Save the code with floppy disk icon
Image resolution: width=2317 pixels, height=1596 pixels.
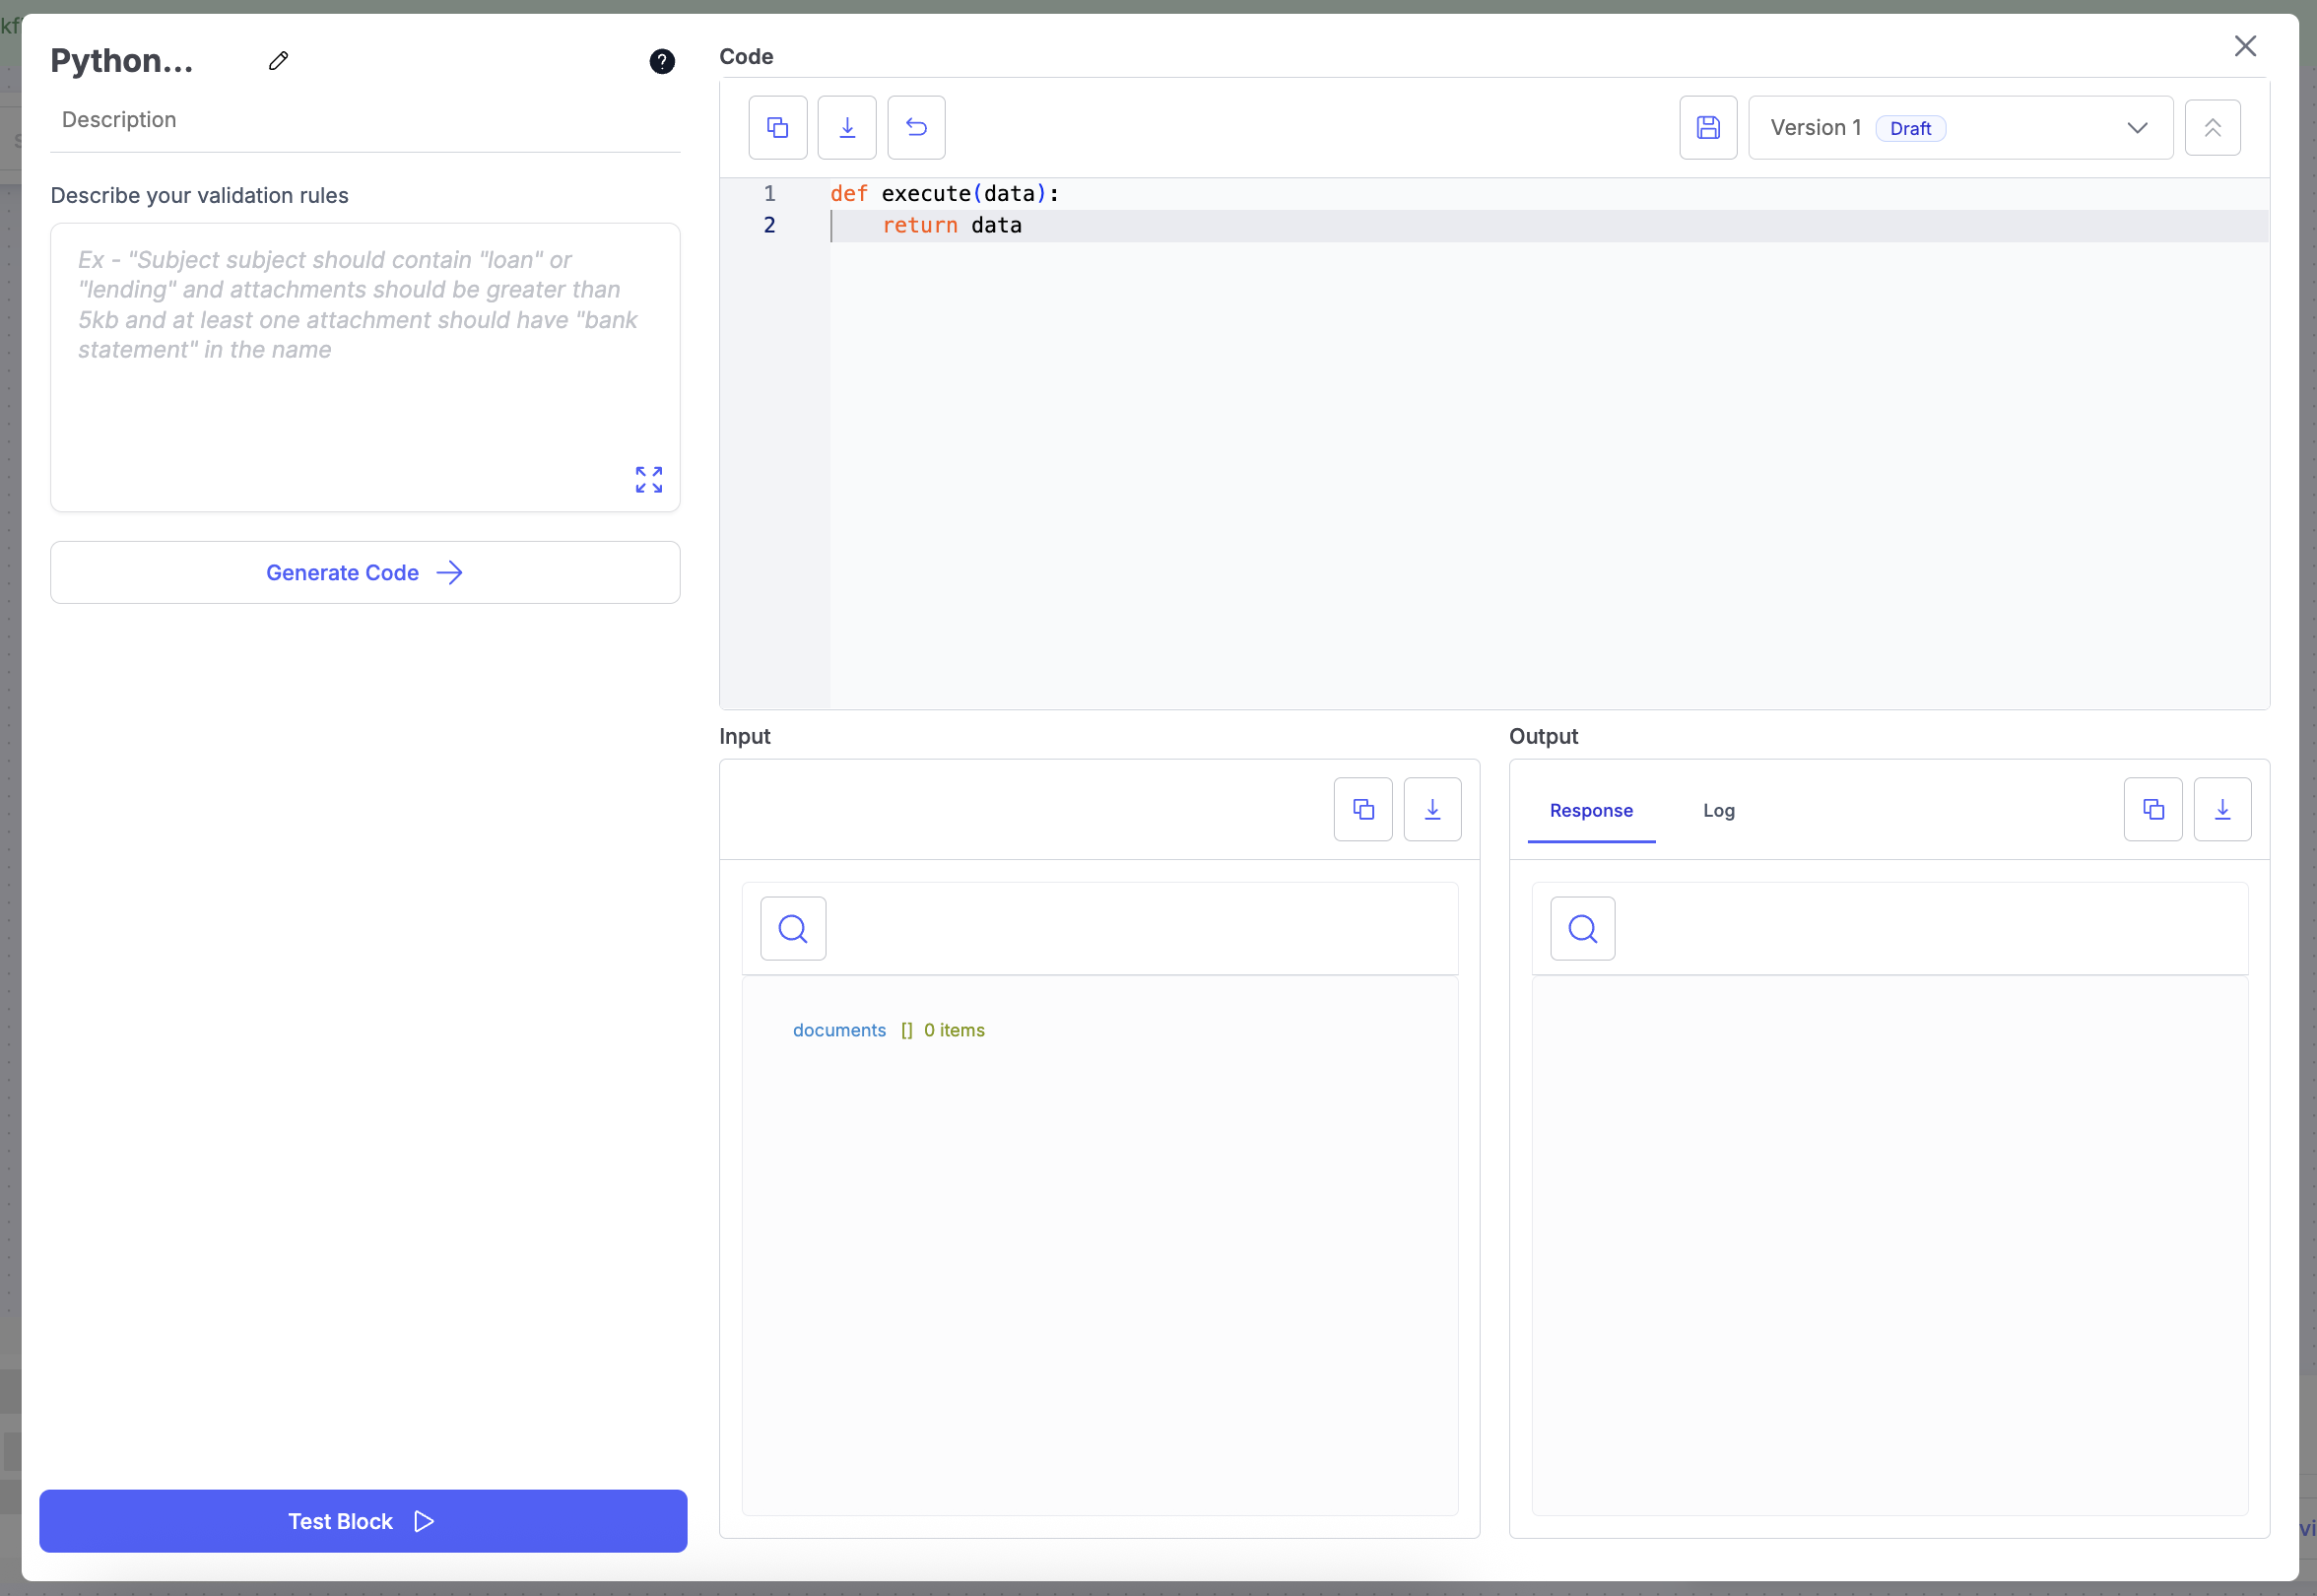tap(1707, 127)
